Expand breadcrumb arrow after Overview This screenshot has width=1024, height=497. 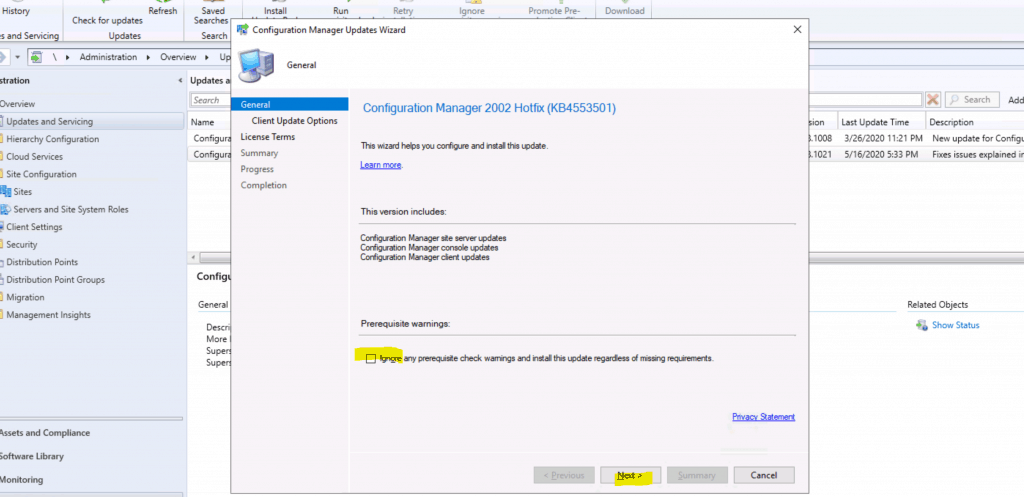pyautogui.click(x=206, y=57)
